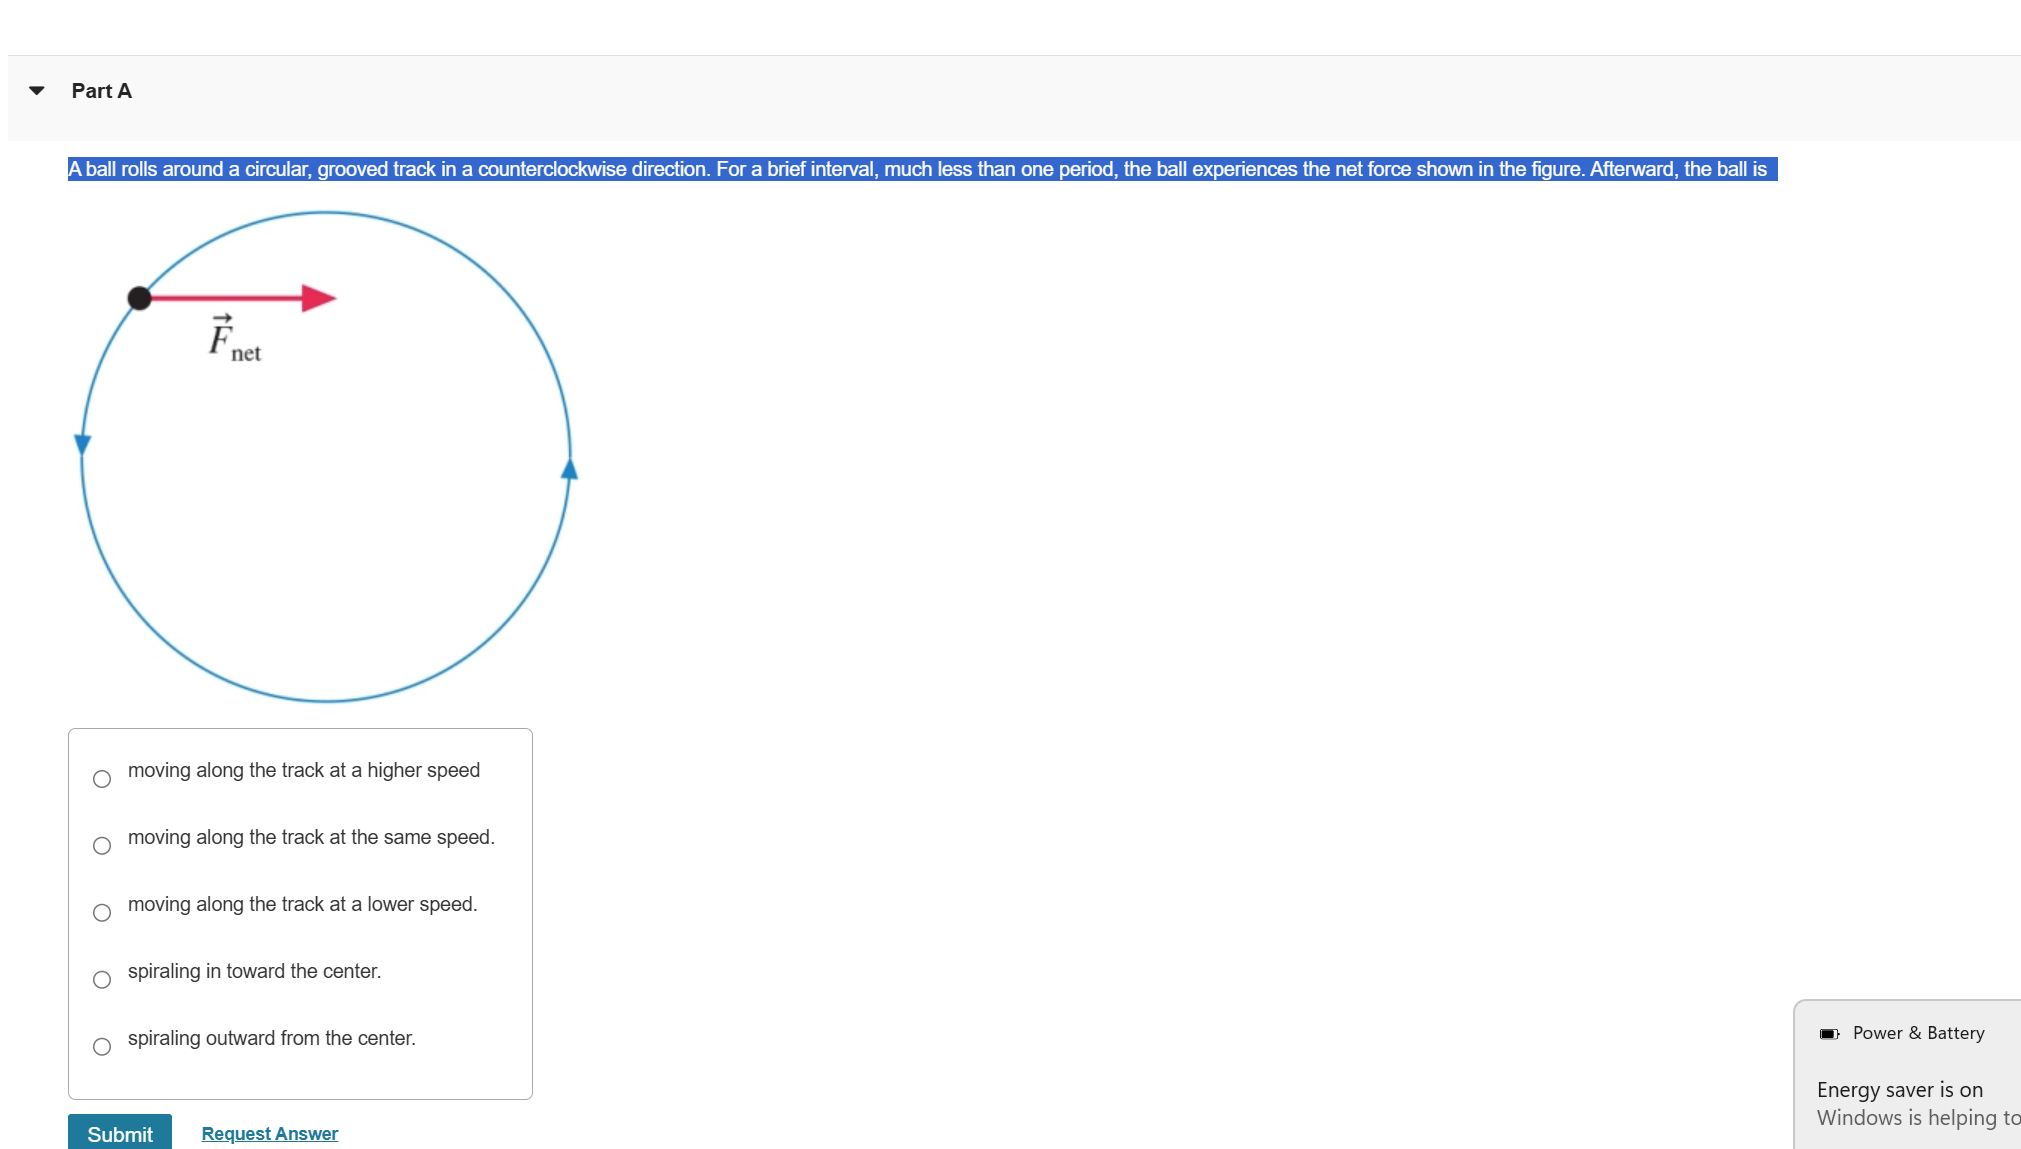Image resolution: width=2021 pixels, height=1149 pixels.
Task: Click the F net vector label
Action: [x=234, y=339]
